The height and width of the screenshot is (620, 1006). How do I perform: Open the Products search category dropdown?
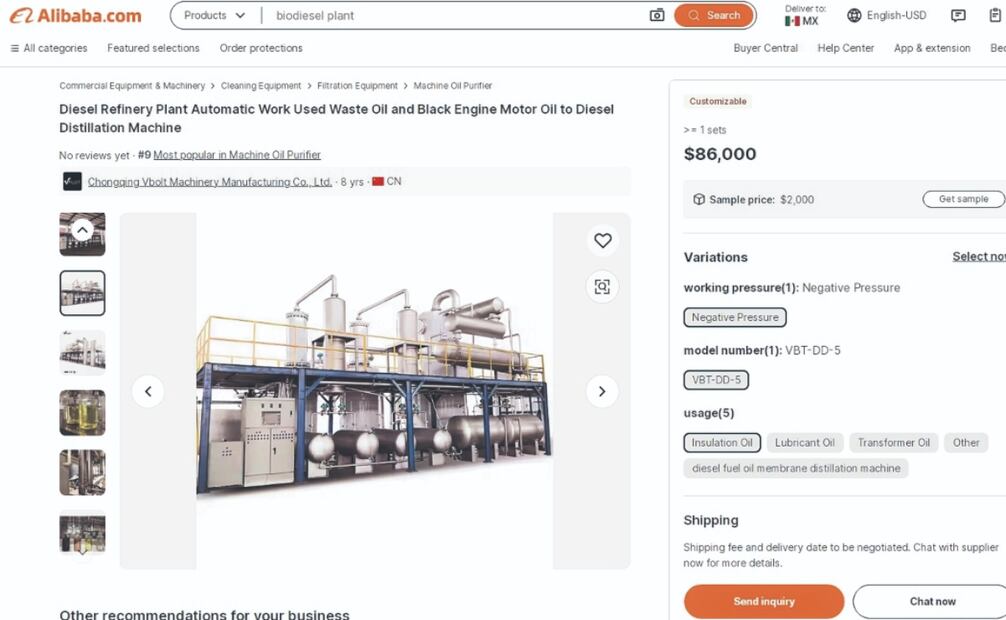click(x=214, y=15)
